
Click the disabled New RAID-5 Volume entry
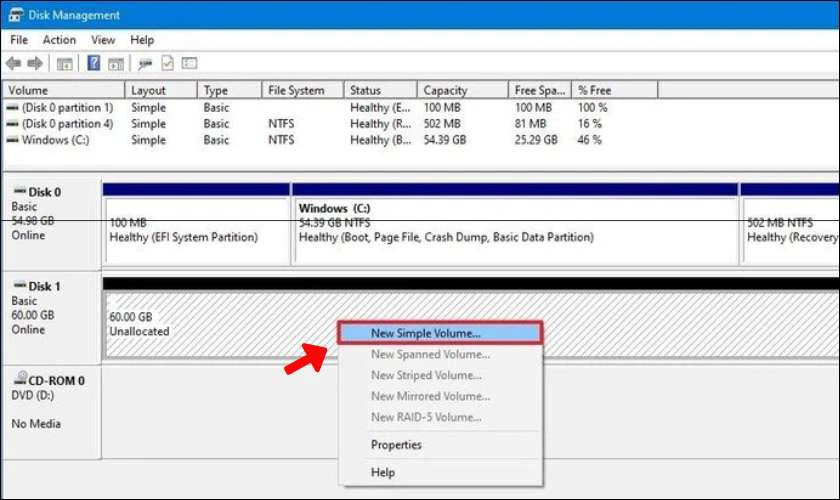426,417
